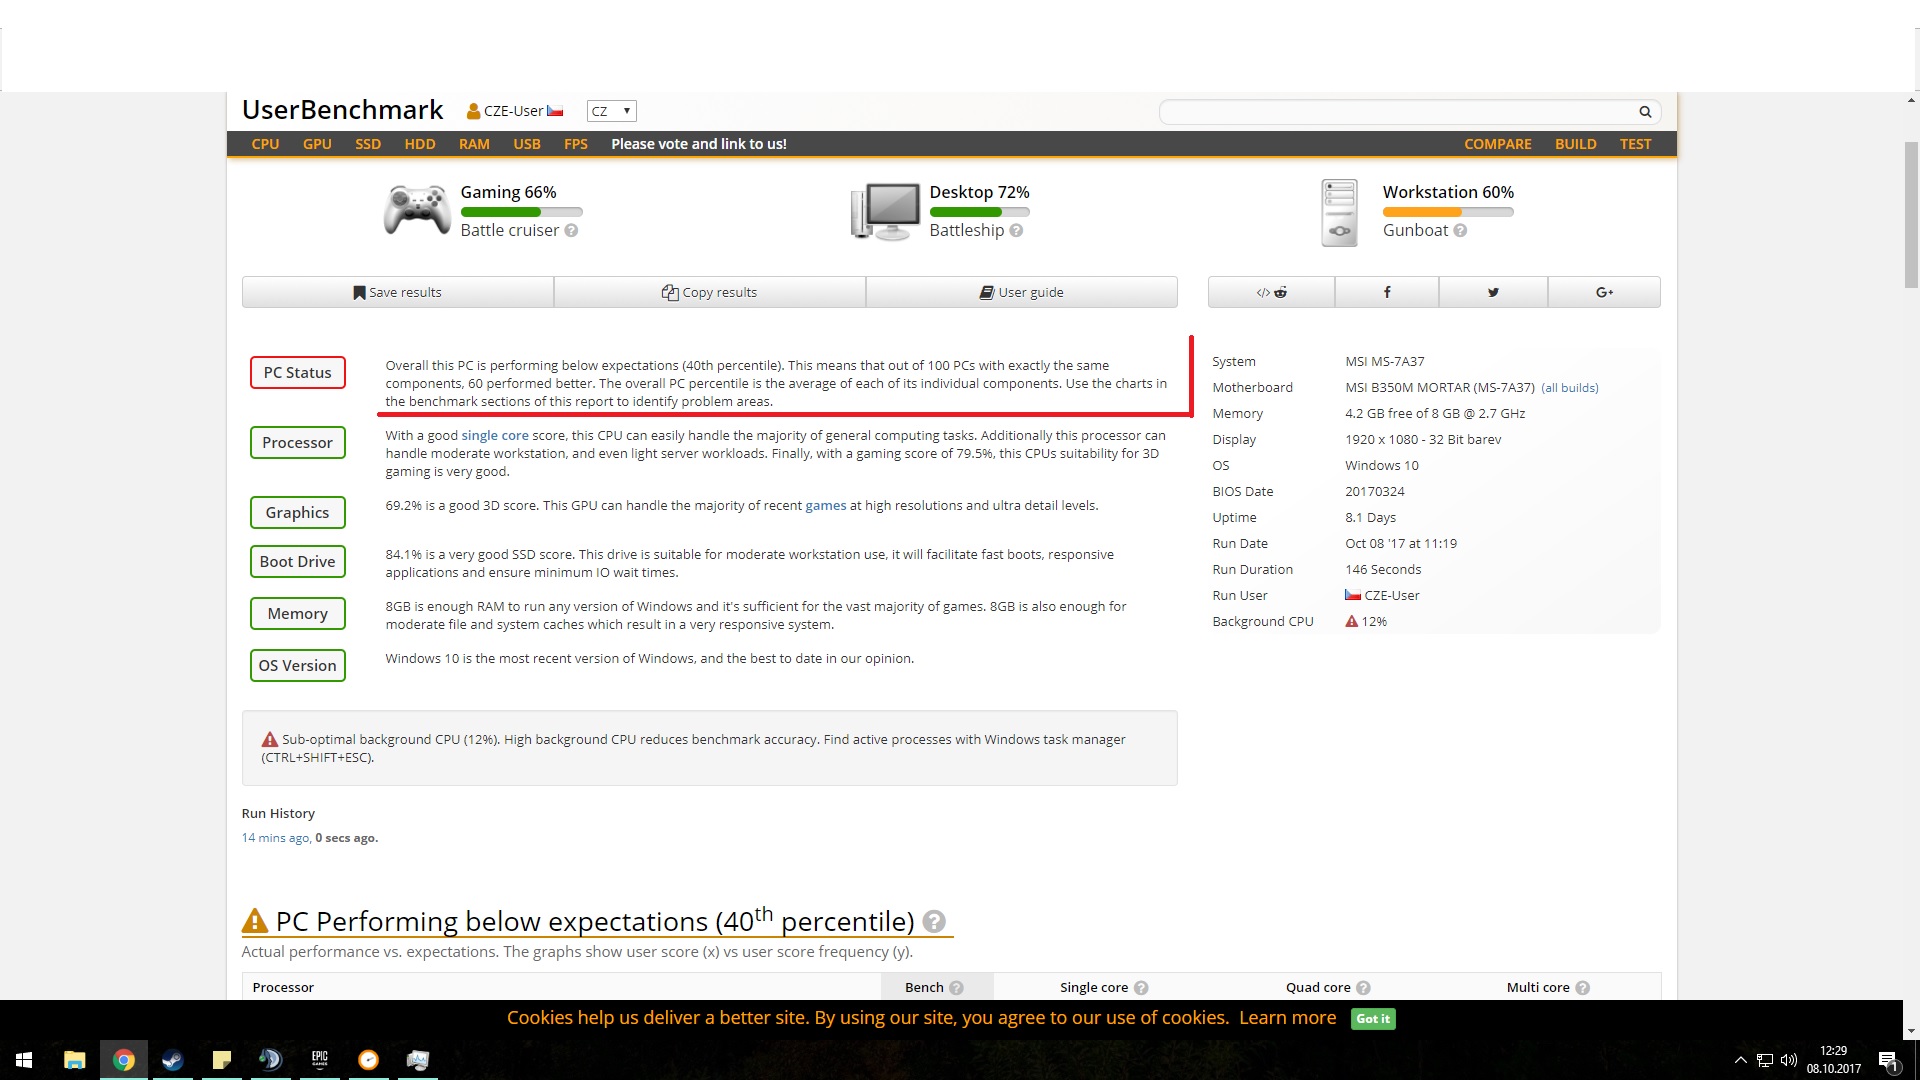Open the HDD menu
The height and width of the screenshot is (1080, 1920).
[420, 144]
